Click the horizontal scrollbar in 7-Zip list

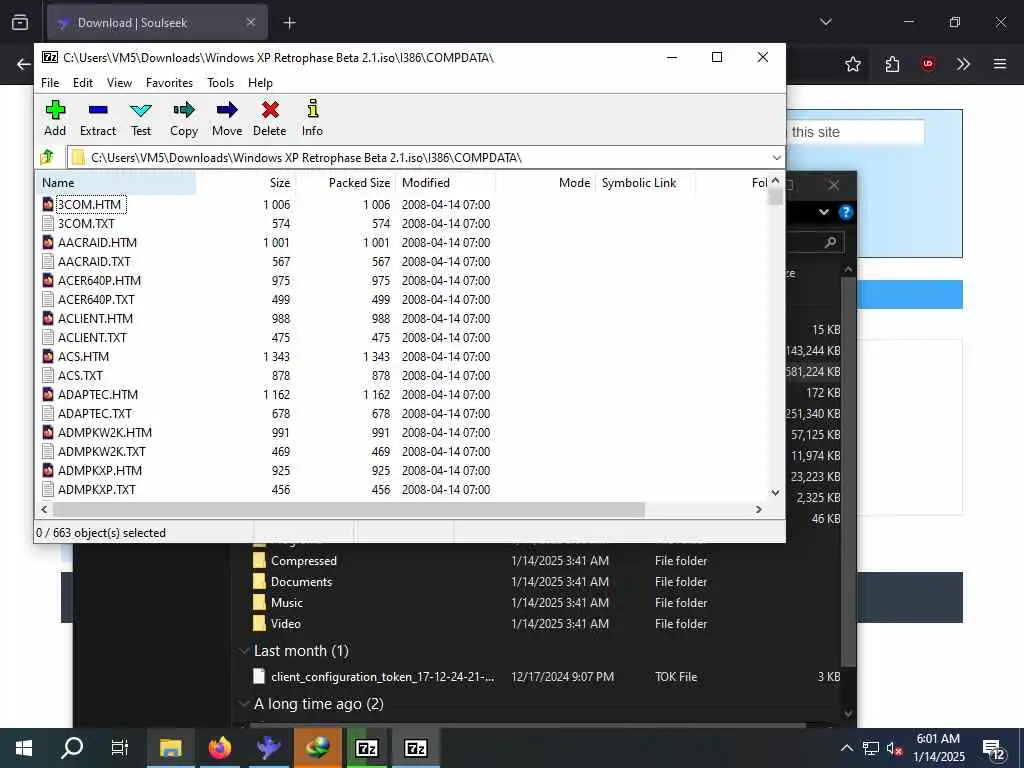349,509
